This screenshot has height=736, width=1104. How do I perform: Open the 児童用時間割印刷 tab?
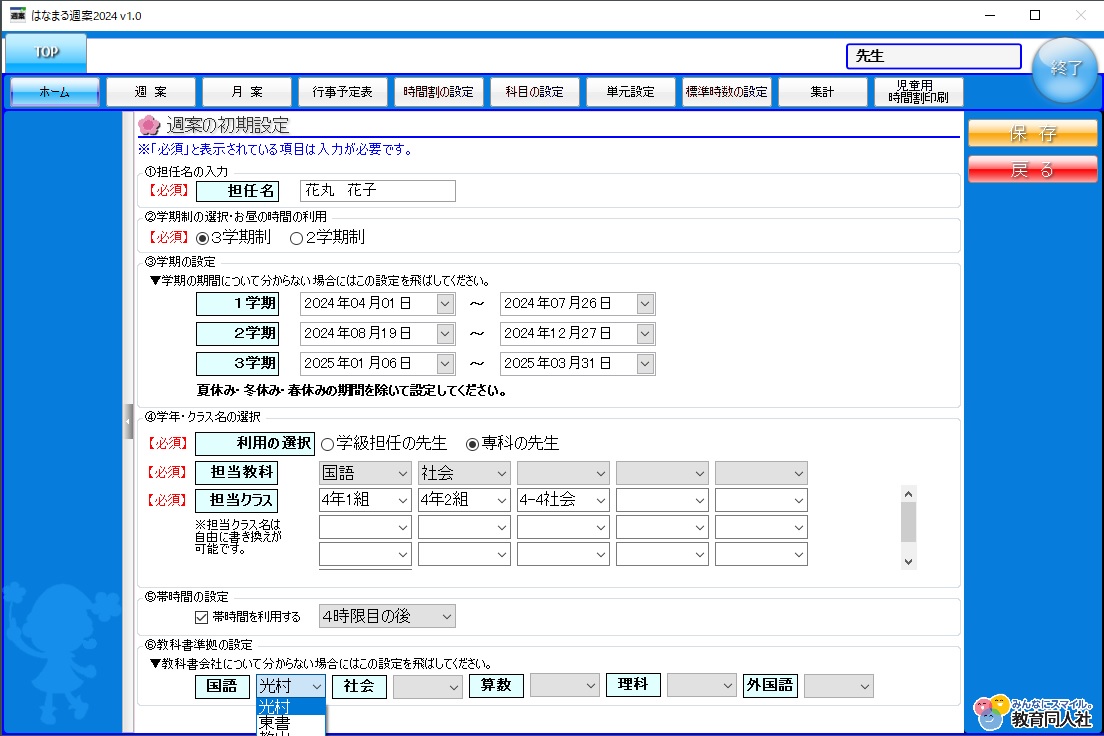(x=918, y=92)
